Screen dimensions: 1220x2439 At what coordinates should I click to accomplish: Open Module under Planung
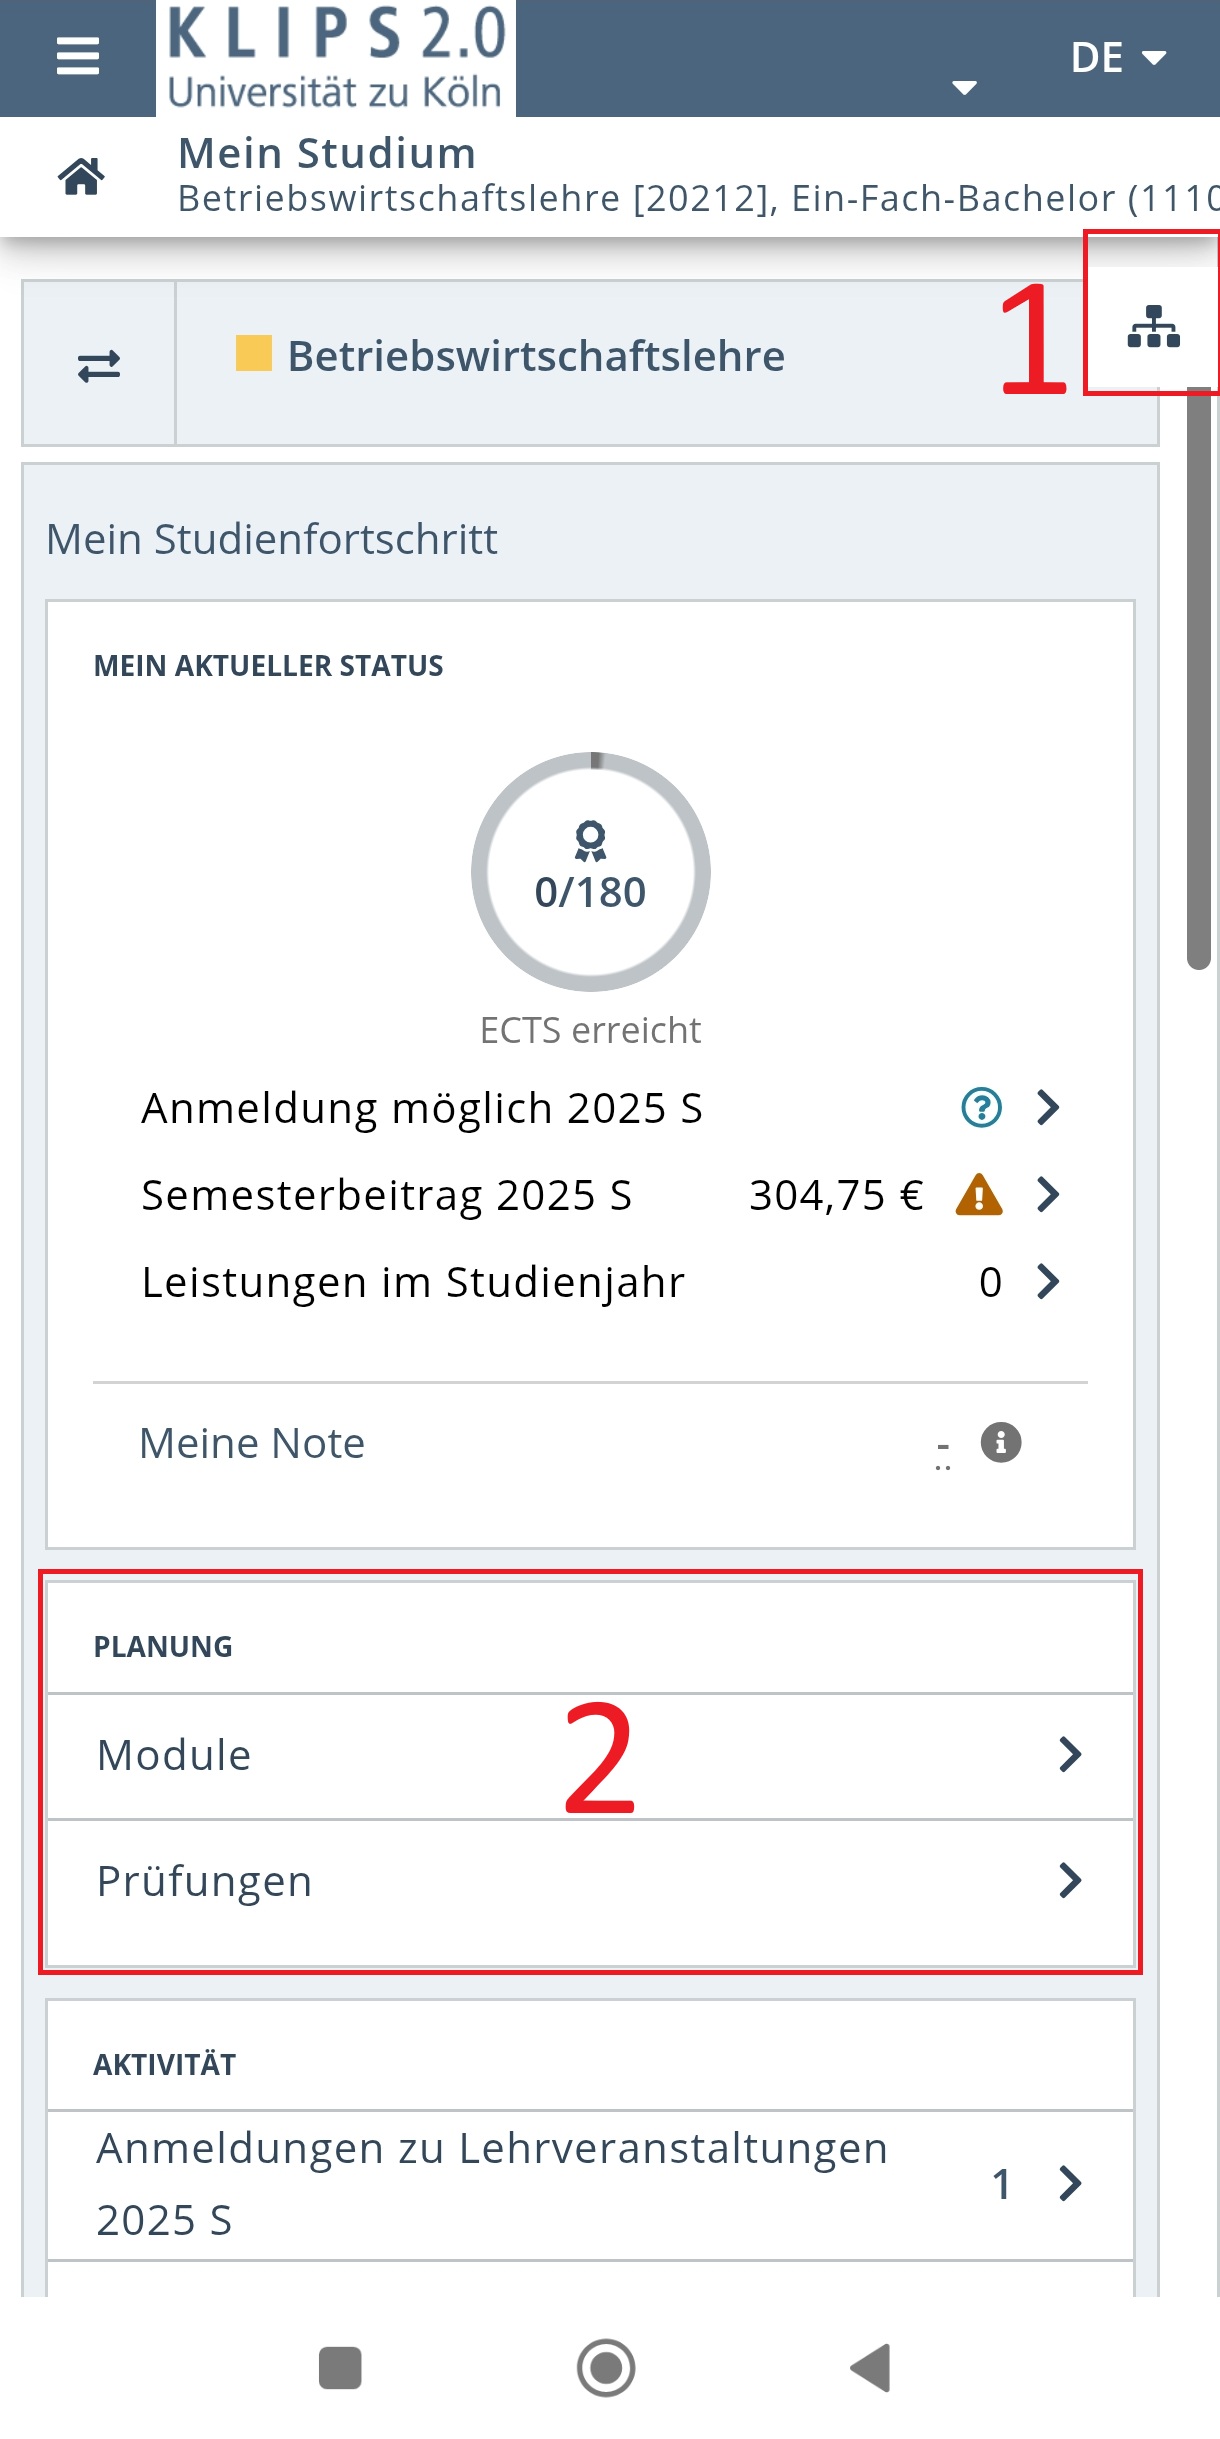590,1755
